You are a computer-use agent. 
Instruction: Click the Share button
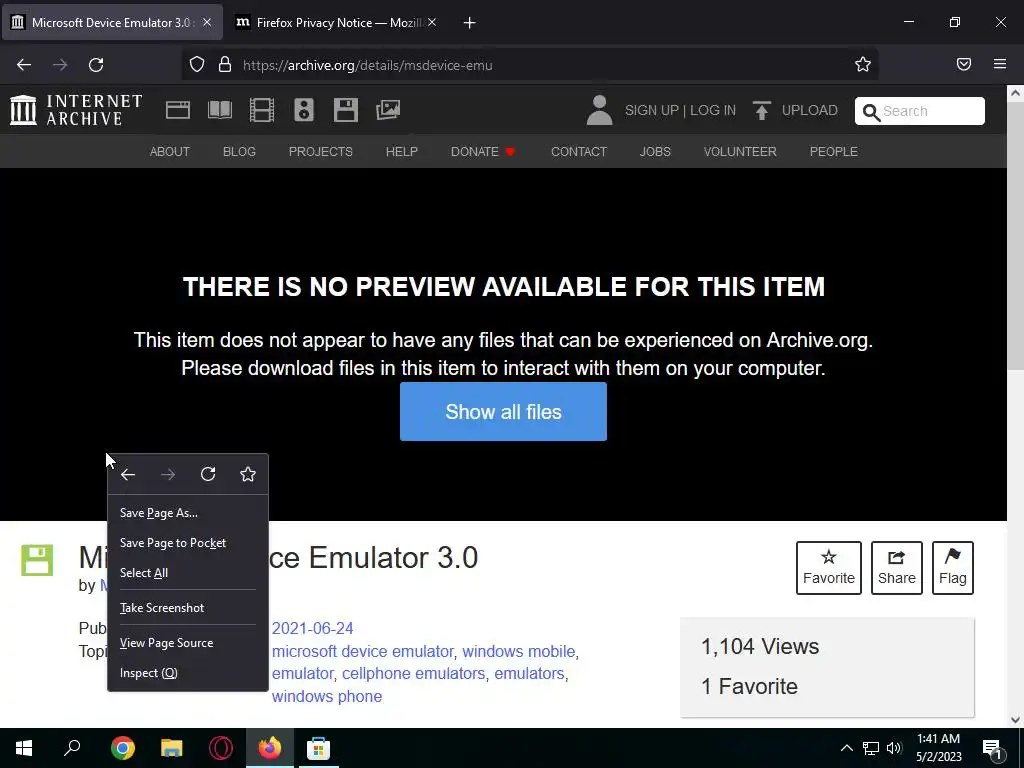click(897, 568)
